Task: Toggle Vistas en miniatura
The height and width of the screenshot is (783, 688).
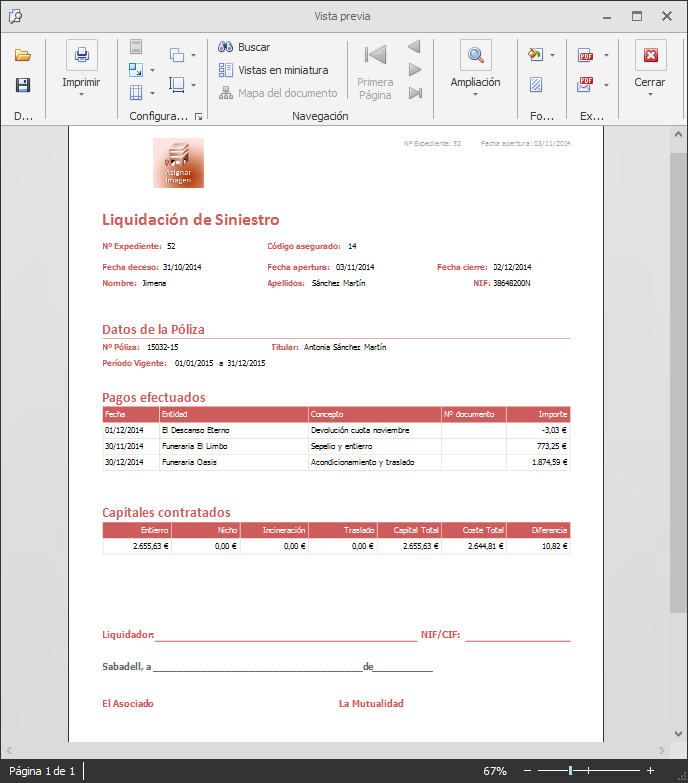Action: coord(273,70)
